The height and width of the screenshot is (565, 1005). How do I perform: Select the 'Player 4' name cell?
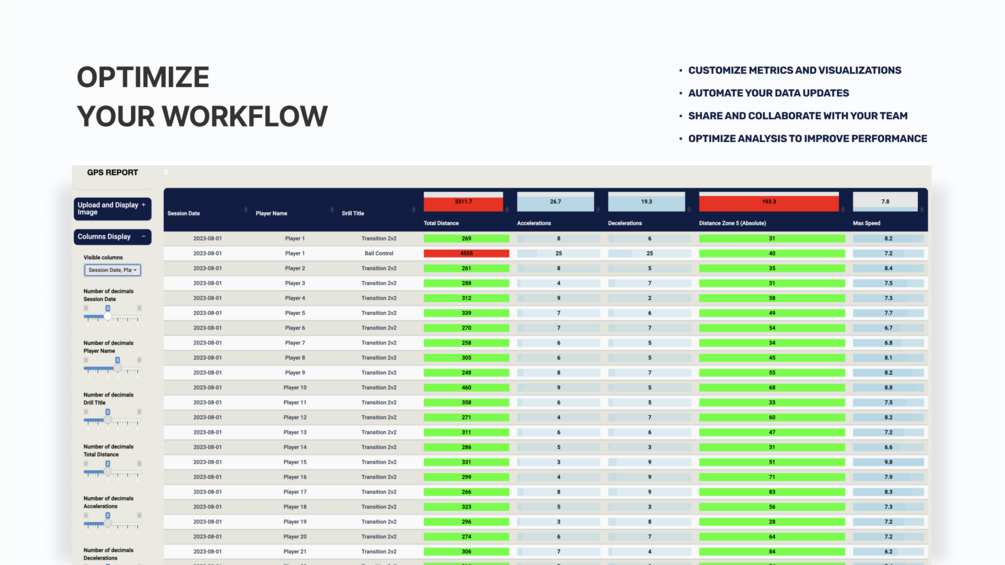click(295, 299)
